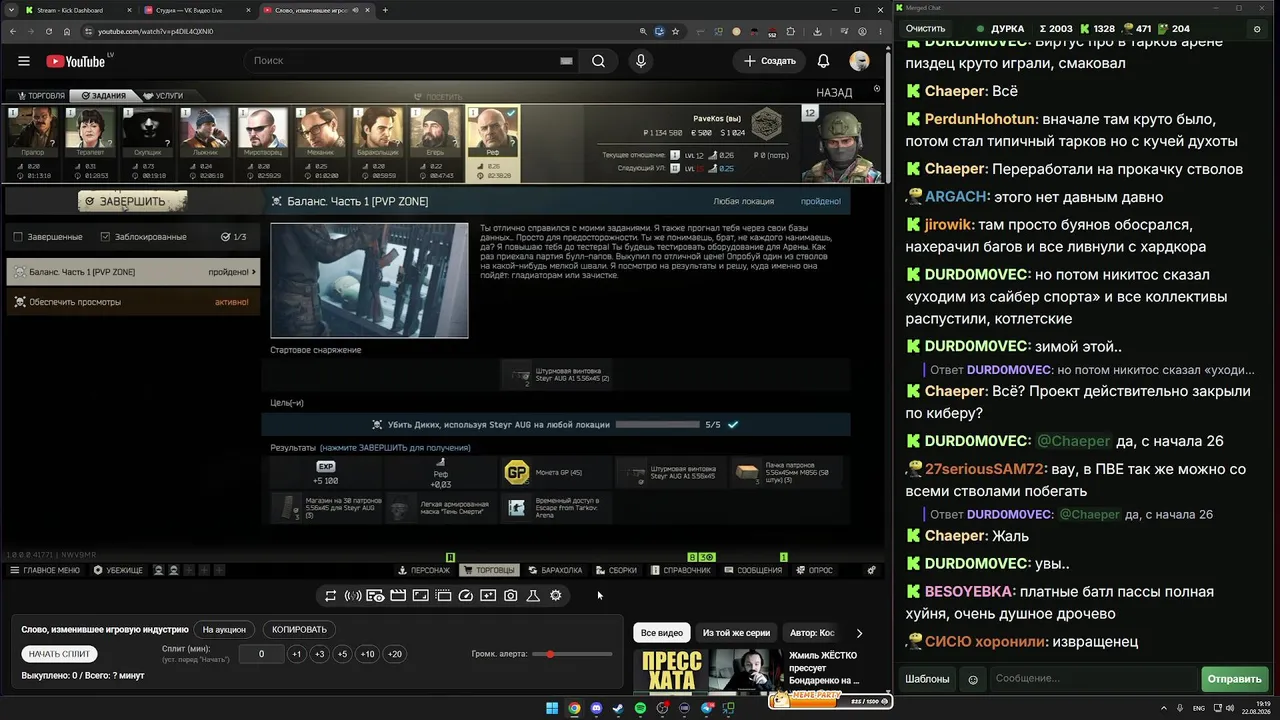Click the flask toolbar icon
The width and height of the screenshot is (1280, 720).
533,596
